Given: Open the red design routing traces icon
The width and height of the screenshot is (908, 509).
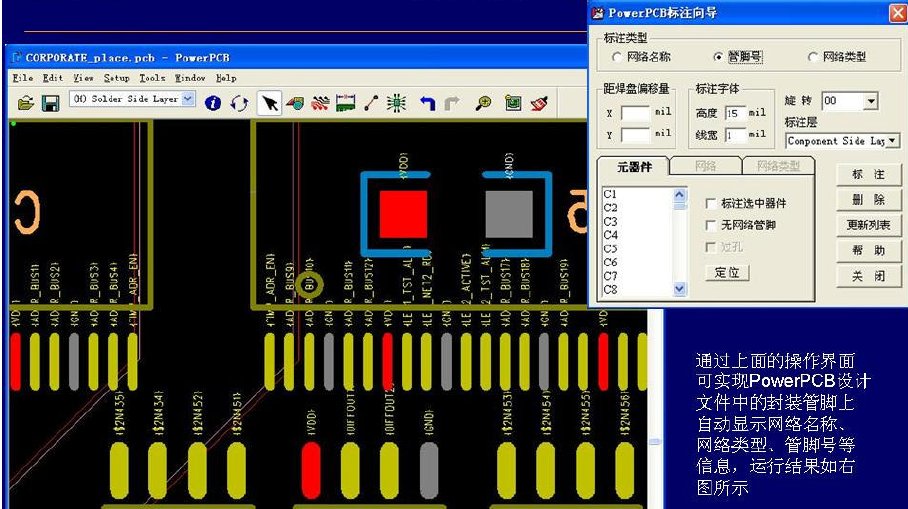Looking at the screenshot, I should [x=320, y=103].
